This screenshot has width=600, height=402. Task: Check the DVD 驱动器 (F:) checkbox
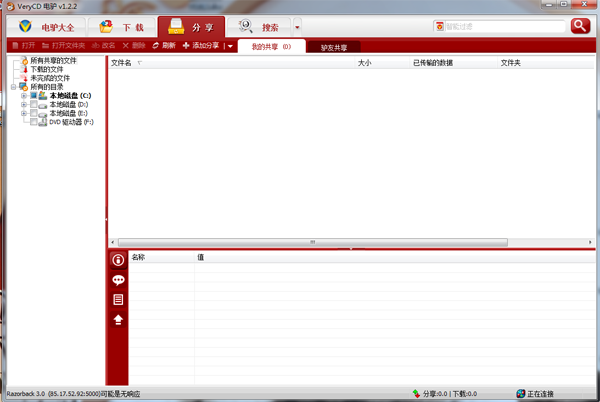point(32,122)
